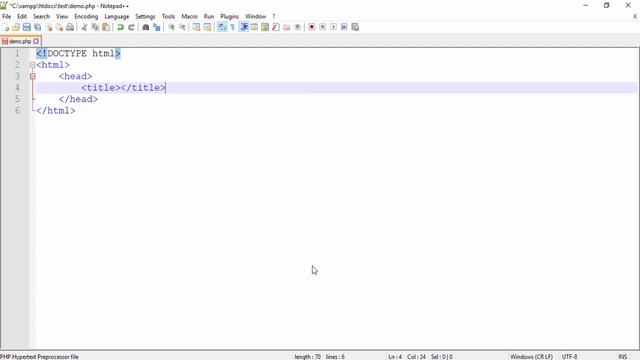The height and width of the screenshot is (360, 640).
Task: Start macro recording with the red dot
Action: click(312, 27)
